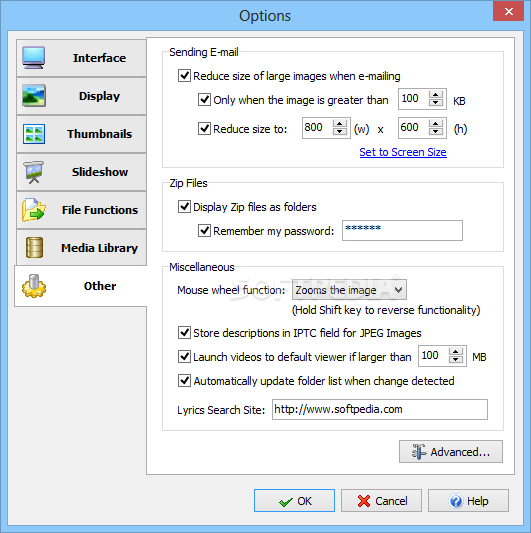Screen dimensions: 531x533
Task: Switch to the Display tab
Action: click(x=81, y=96)
